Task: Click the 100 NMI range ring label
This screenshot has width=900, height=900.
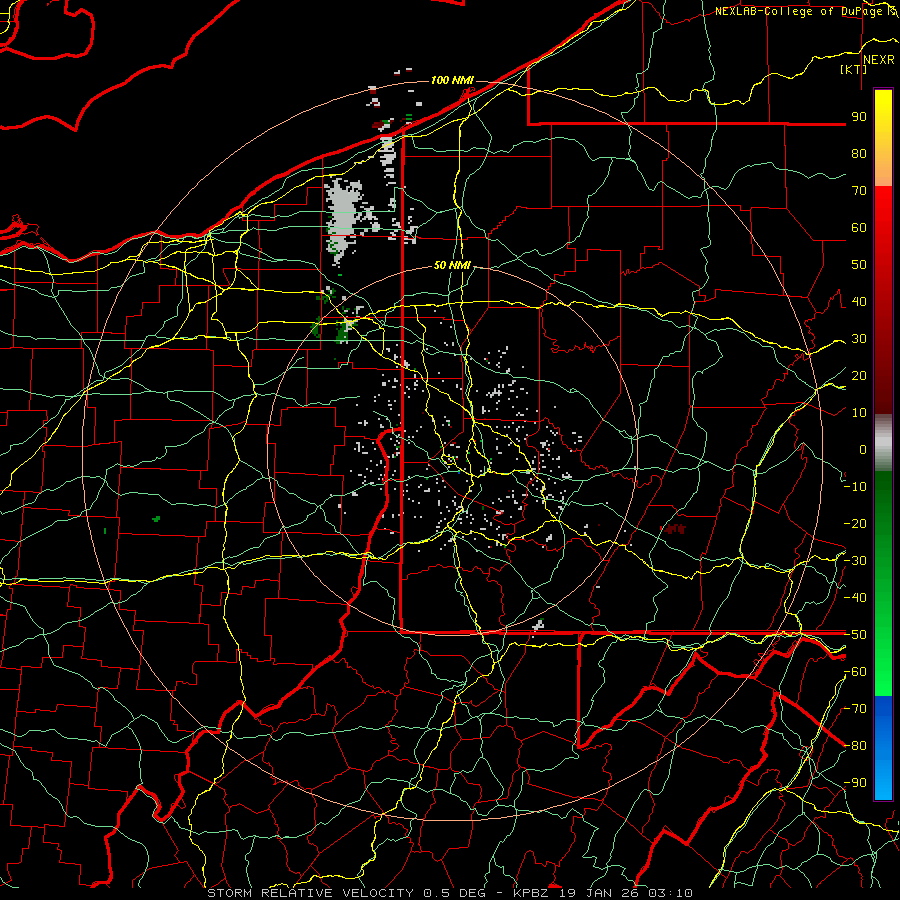Action: [x=452, y=80]
